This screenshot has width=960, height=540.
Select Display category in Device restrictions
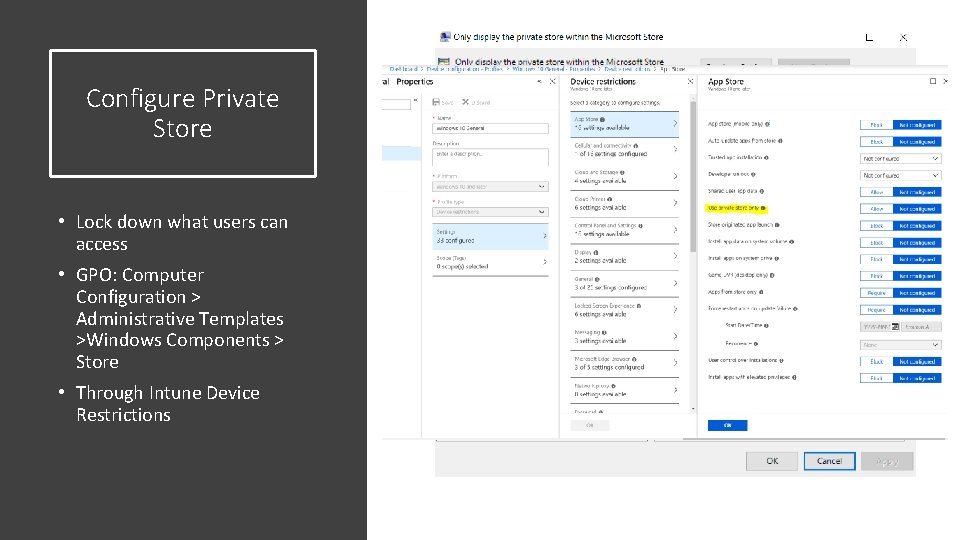[624, 257]
